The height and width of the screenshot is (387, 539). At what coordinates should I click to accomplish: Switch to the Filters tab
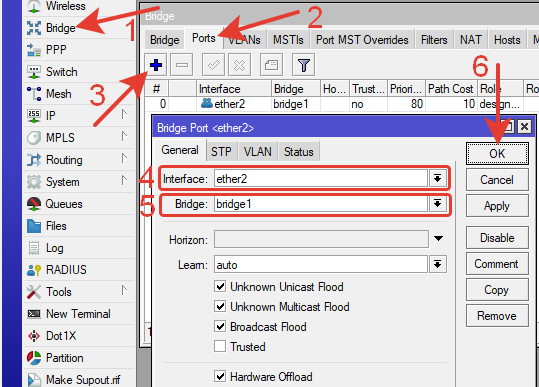click(x=434, y=40)
